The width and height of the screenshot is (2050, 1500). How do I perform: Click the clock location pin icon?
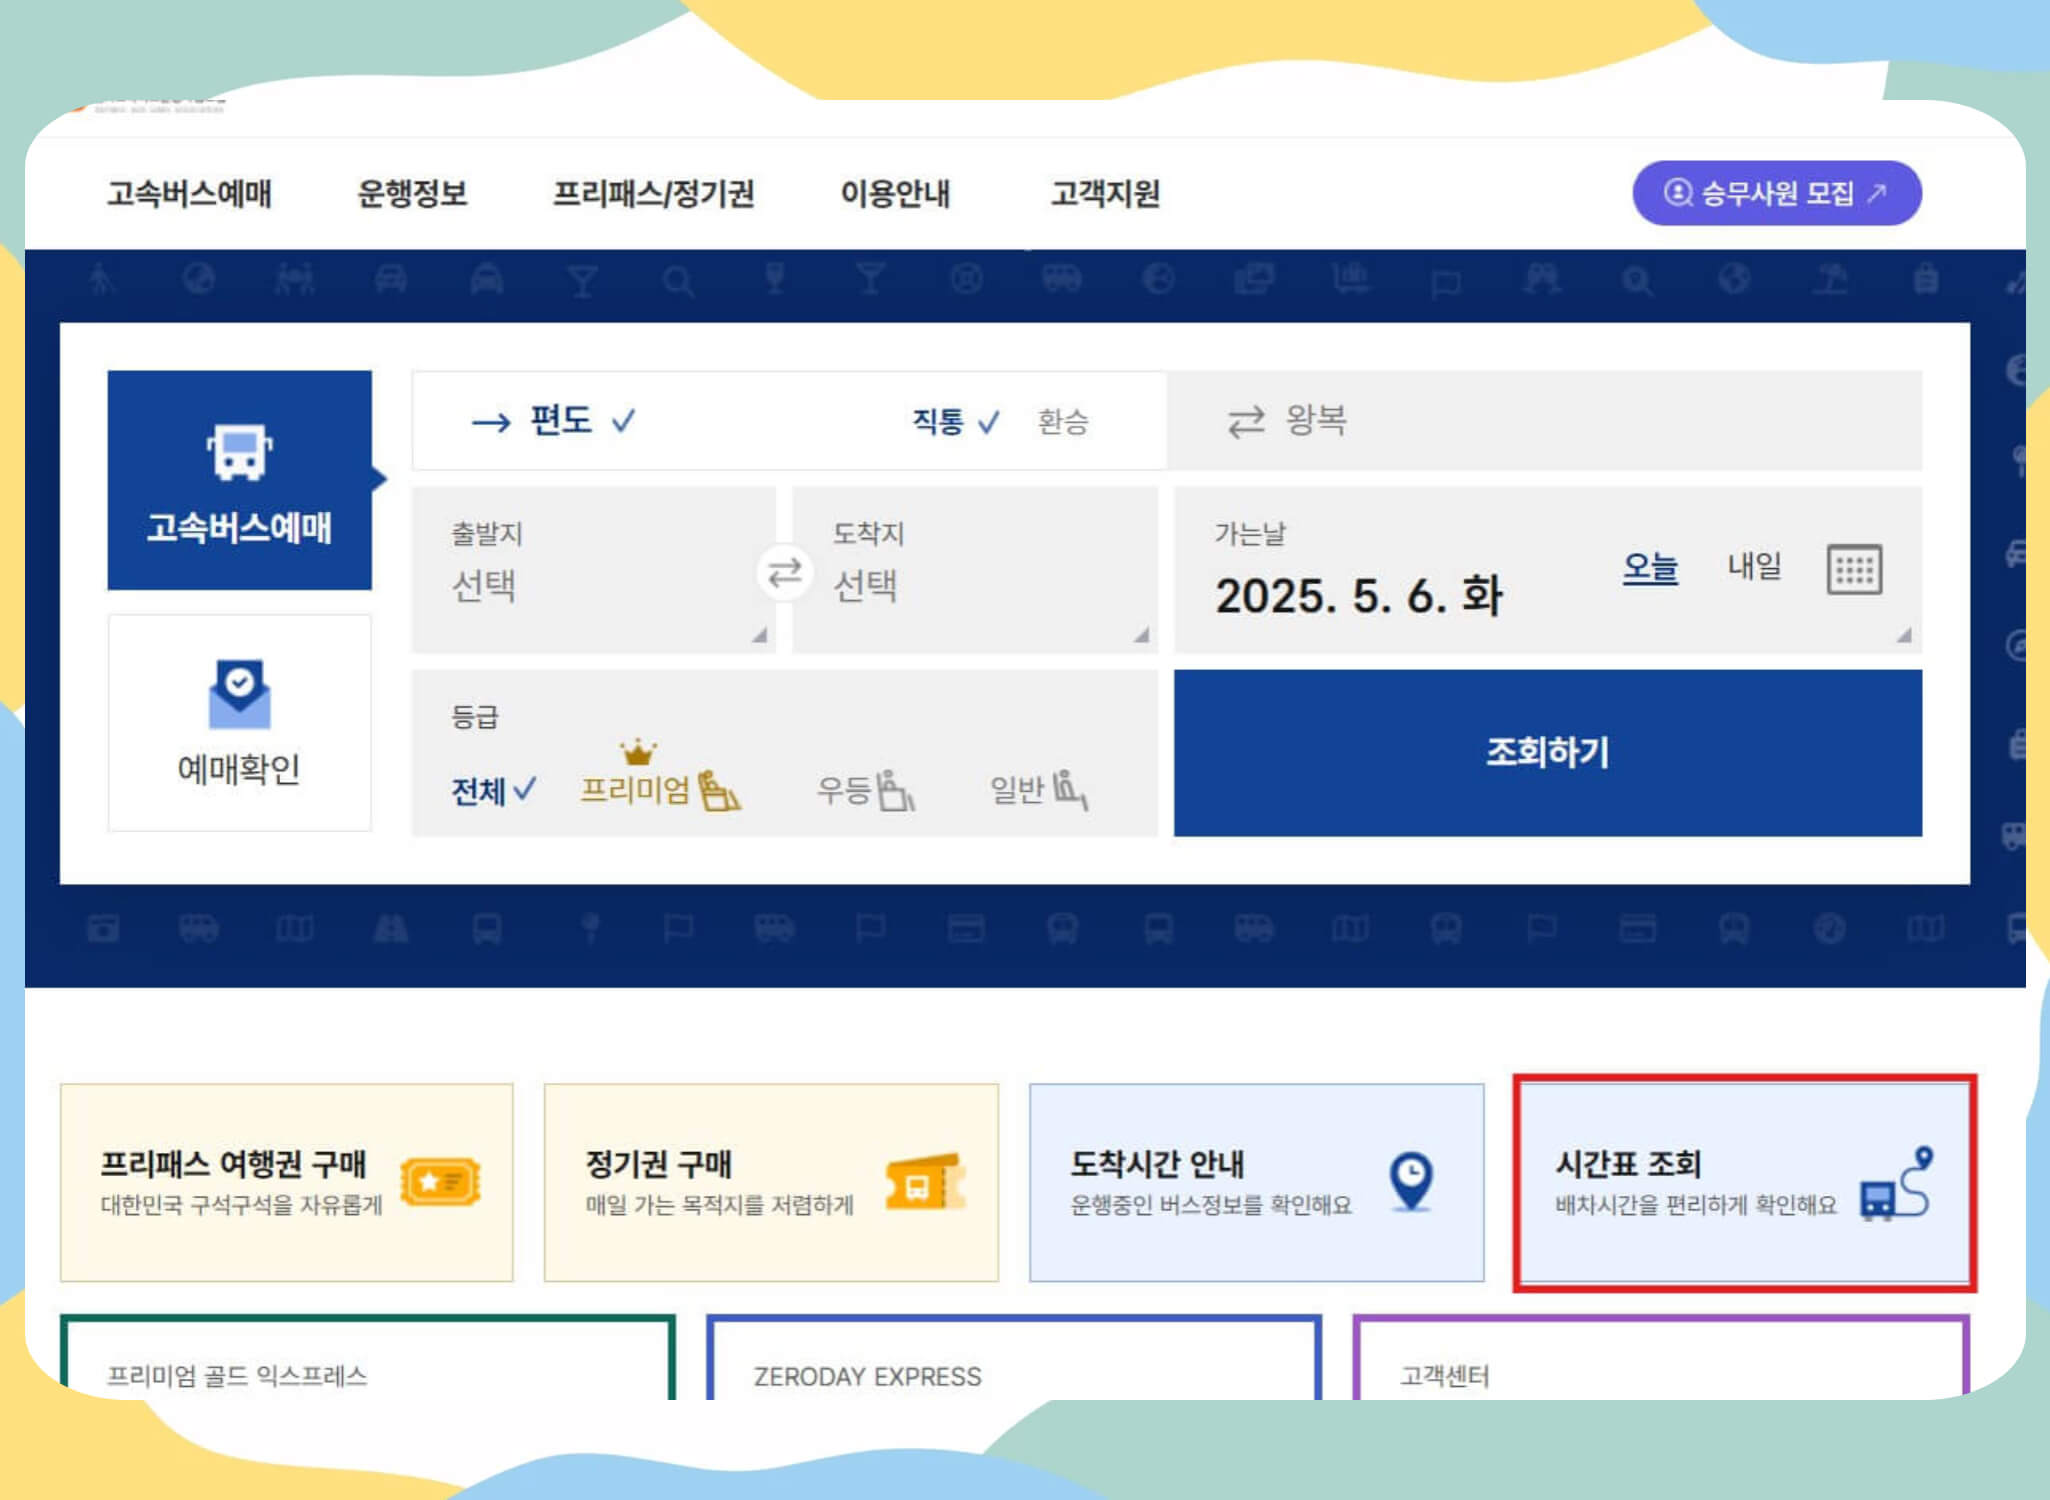[1411, 1182]
